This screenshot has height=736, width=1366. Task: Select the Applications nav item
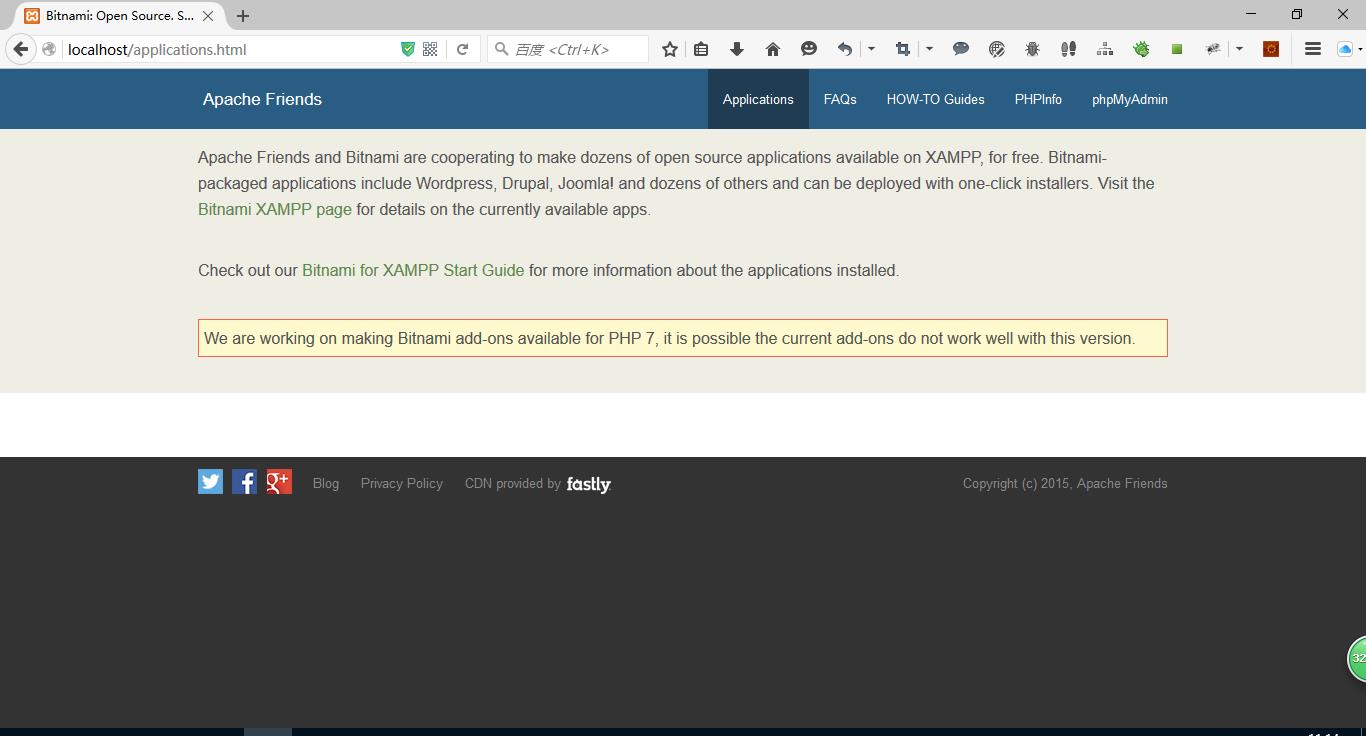(x=758, y=99)
